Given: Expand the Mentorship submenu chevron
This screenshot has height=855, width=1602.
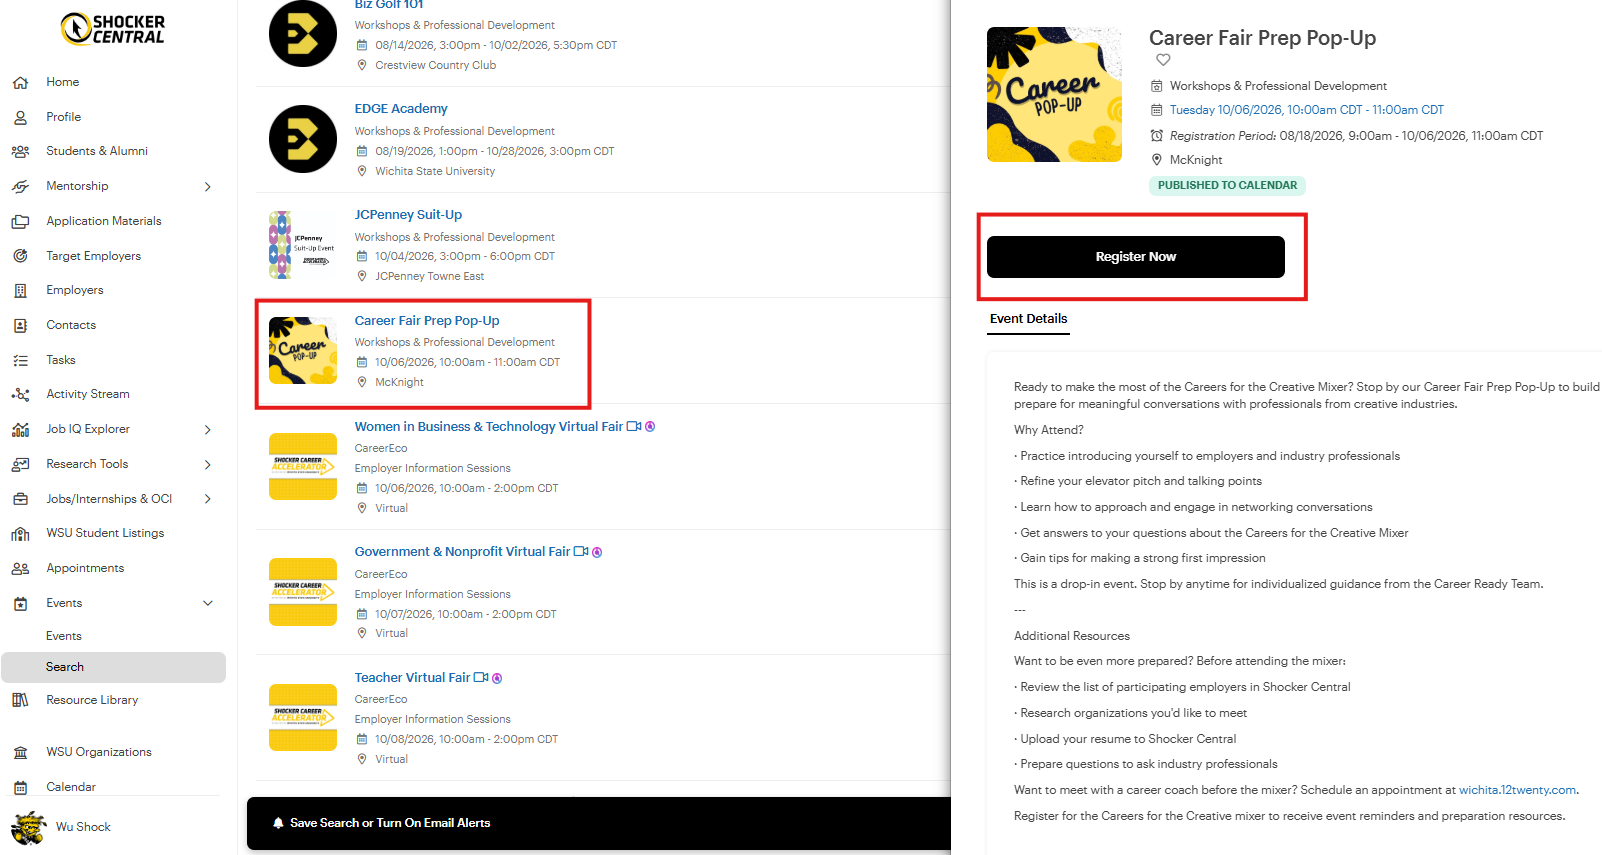Looking at the screenshot, I should click(x=208, y=187).
